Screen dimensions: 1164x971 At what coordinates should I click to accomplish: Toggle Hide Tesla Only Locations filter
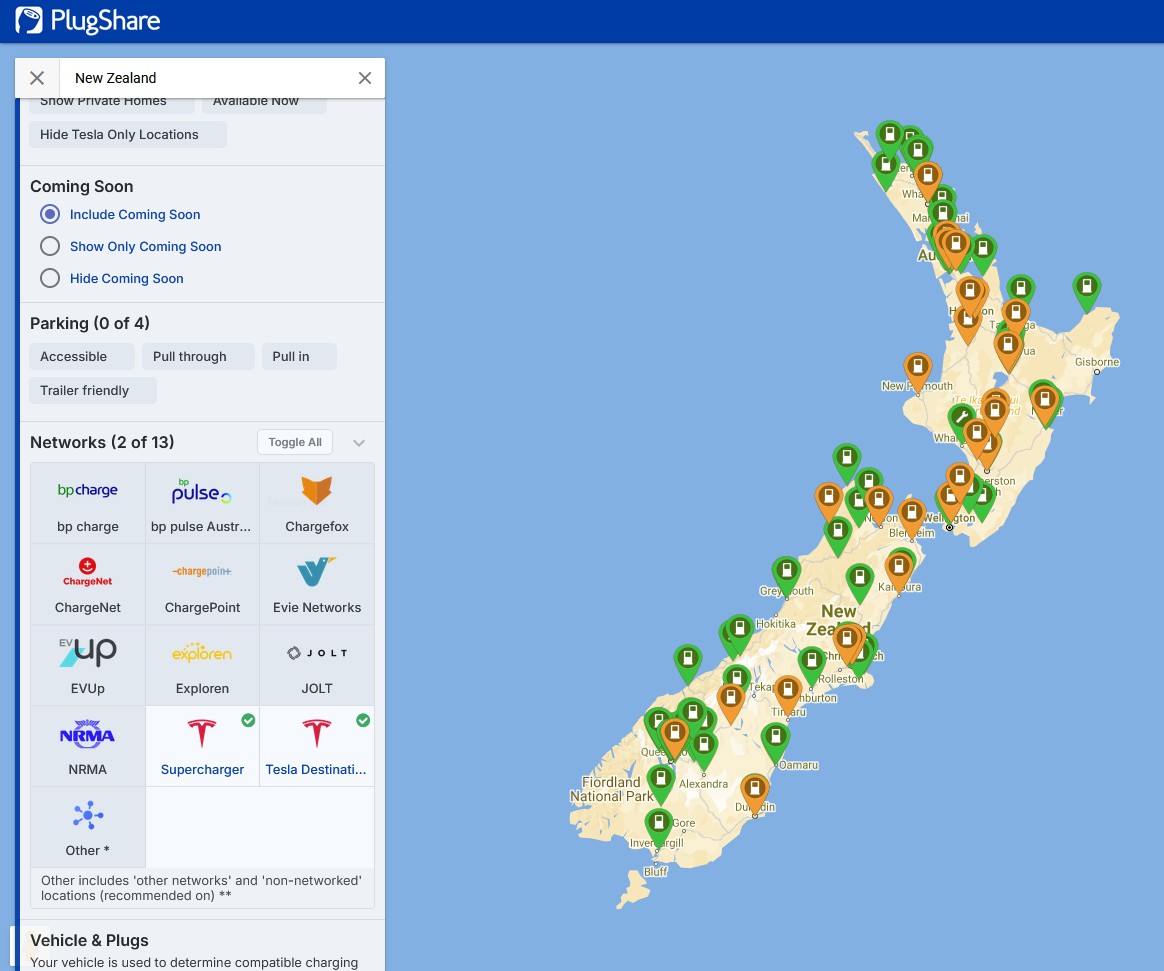[128, 134]
